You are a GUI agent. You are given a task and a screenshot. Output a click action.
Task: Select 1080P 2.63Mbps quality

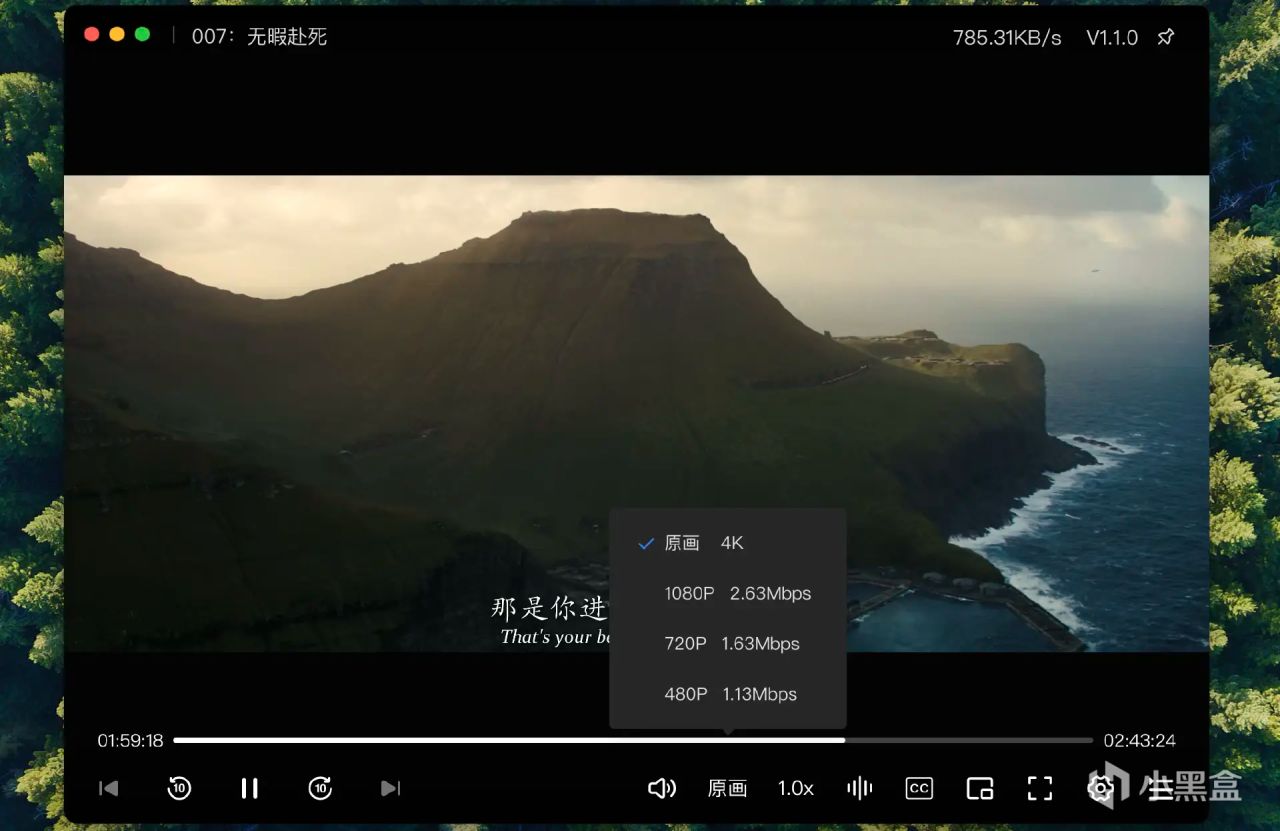[x=728, y=593]
